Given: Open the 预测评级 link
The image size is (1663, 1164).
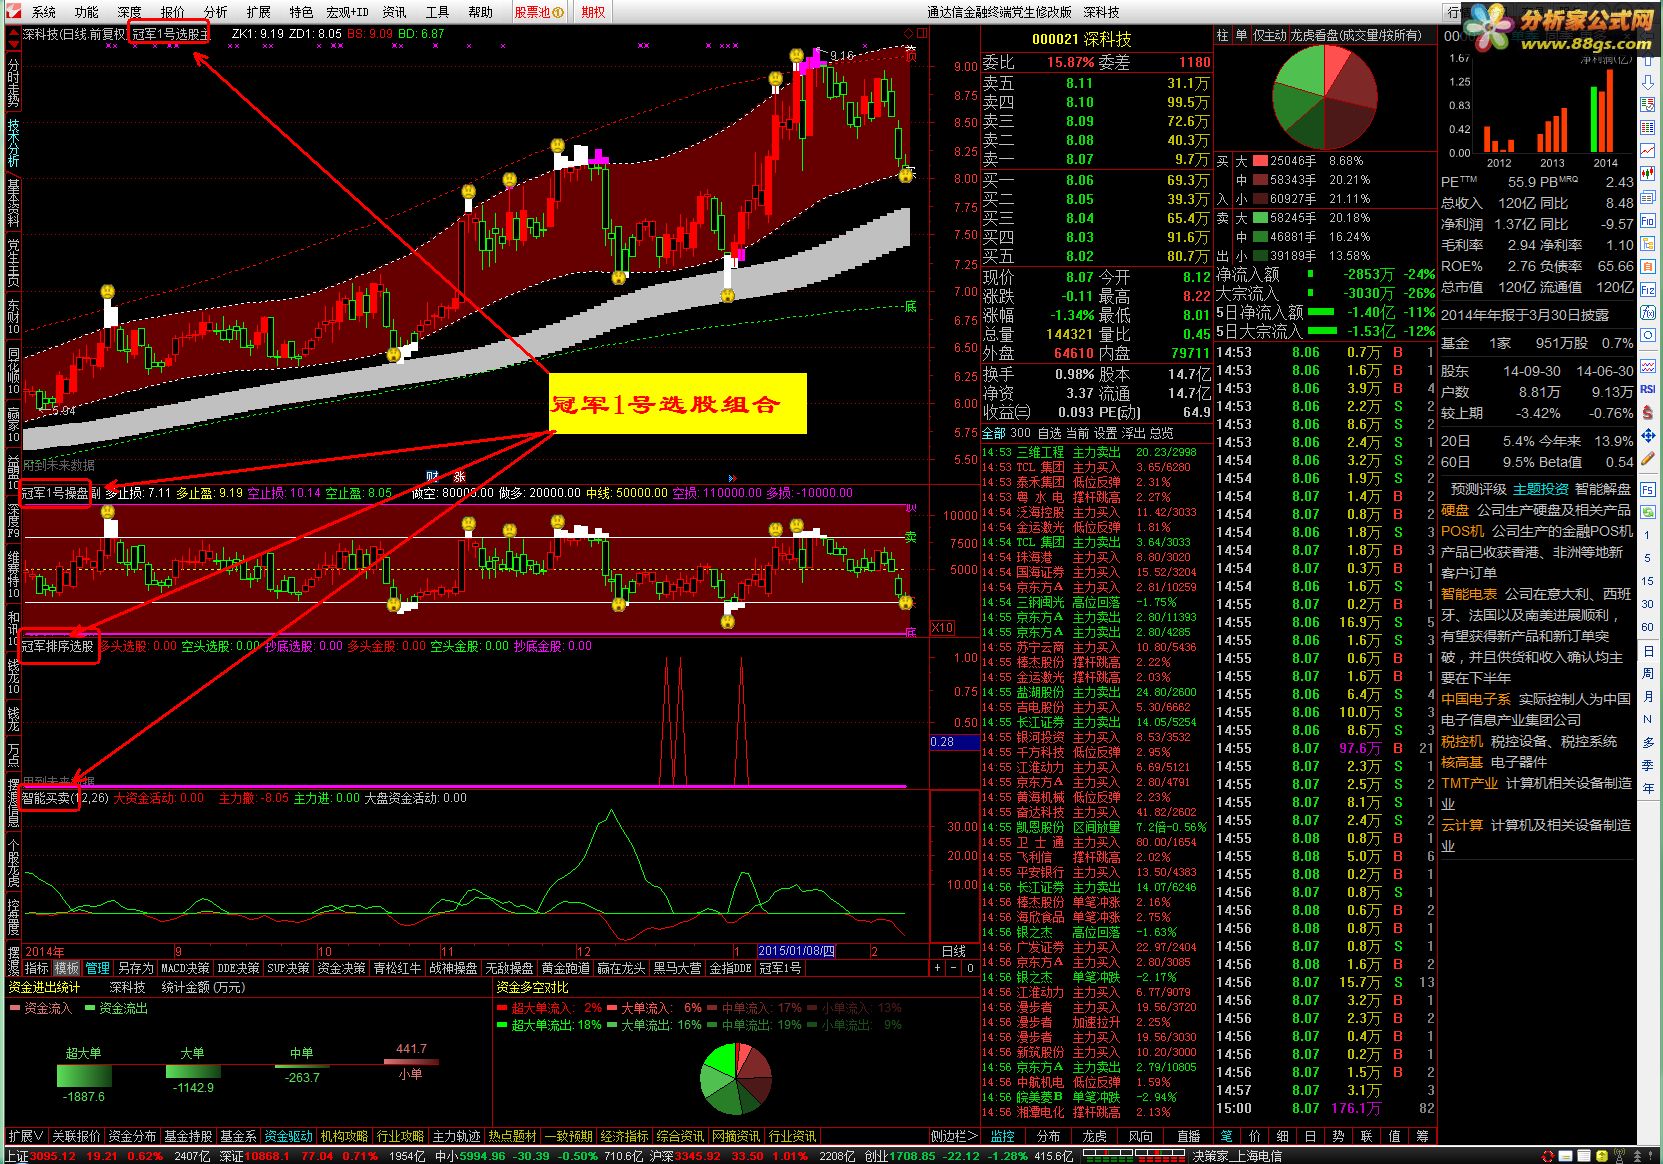Looking at the screenshot, I should 1478,489.
